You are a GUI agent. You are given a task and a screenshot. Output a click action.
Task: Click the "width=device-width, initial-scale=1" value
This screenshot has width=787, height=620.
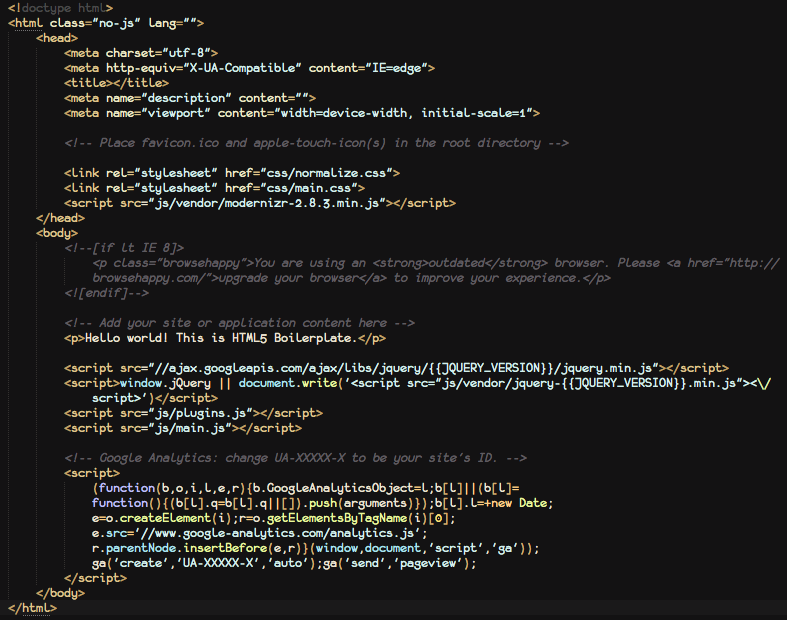[x=404, y=113]
